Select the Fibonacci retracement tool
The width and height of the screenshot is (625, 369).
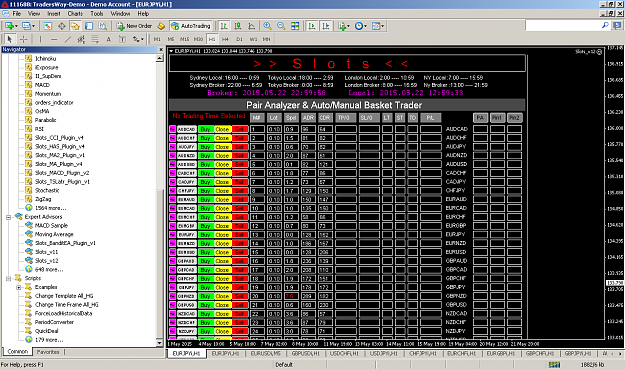[x=95, y=39]
